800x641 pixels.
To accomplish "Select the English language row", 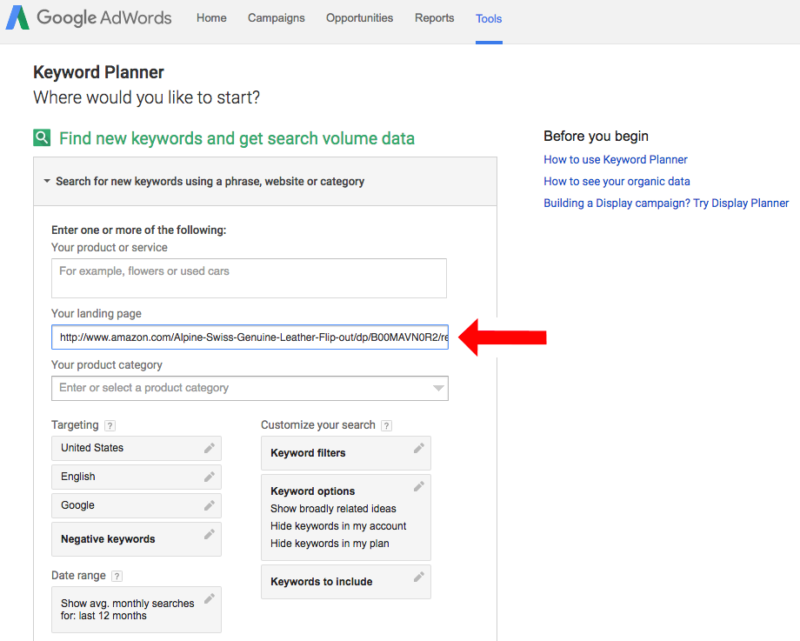I will (136, 477).
